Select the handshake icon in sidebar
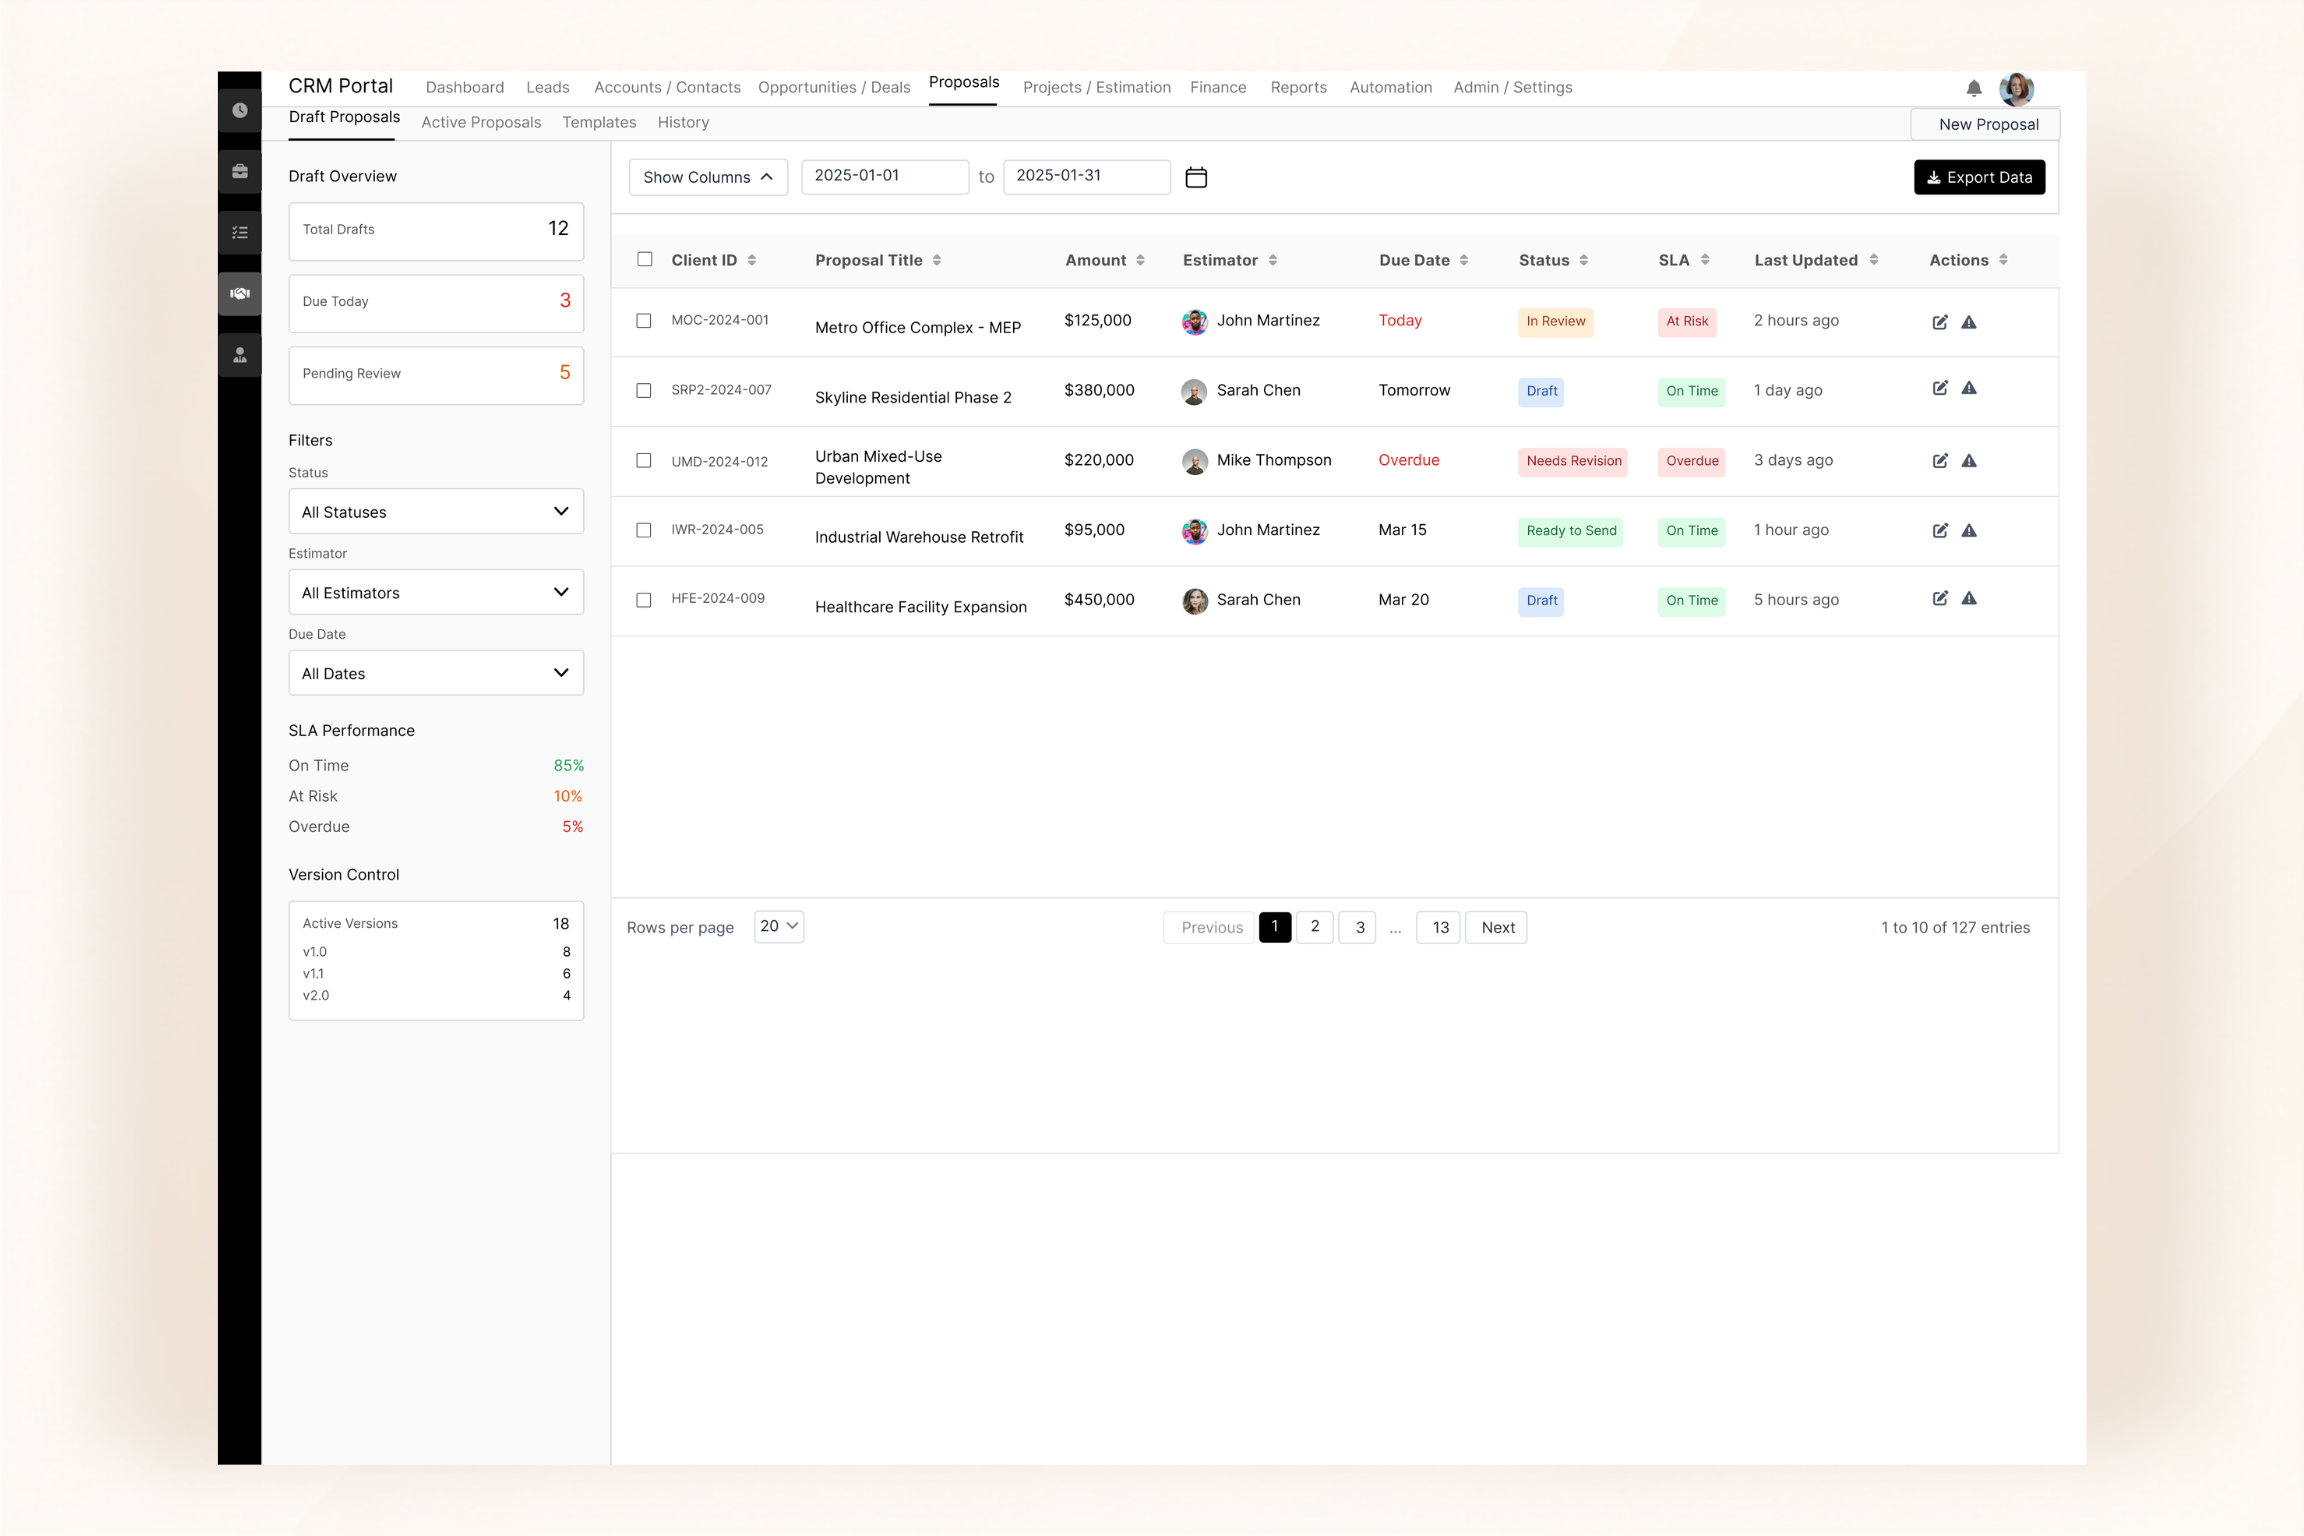This screenshot has width=2304, height=1536. pyautogui.click(x=240, y=294)
